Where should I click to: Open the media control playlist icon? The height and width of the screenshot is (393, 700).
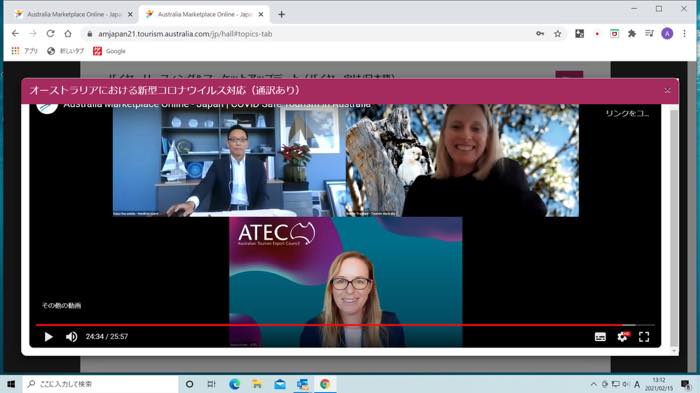[650, 33]
